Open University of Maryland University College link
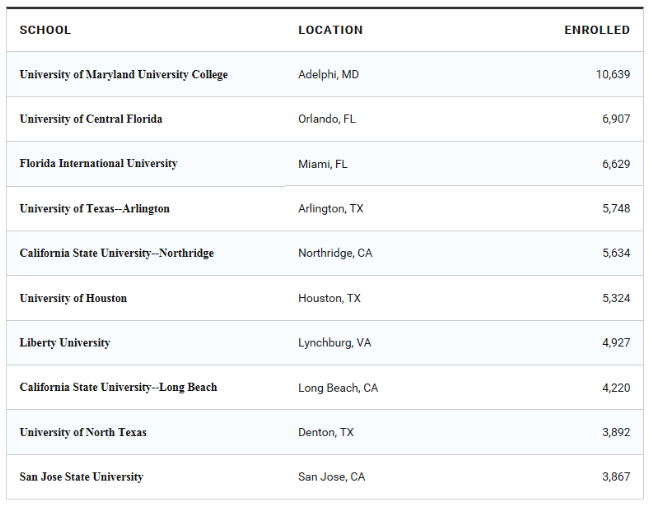The image size is (652, 507). tap(123, 75)
